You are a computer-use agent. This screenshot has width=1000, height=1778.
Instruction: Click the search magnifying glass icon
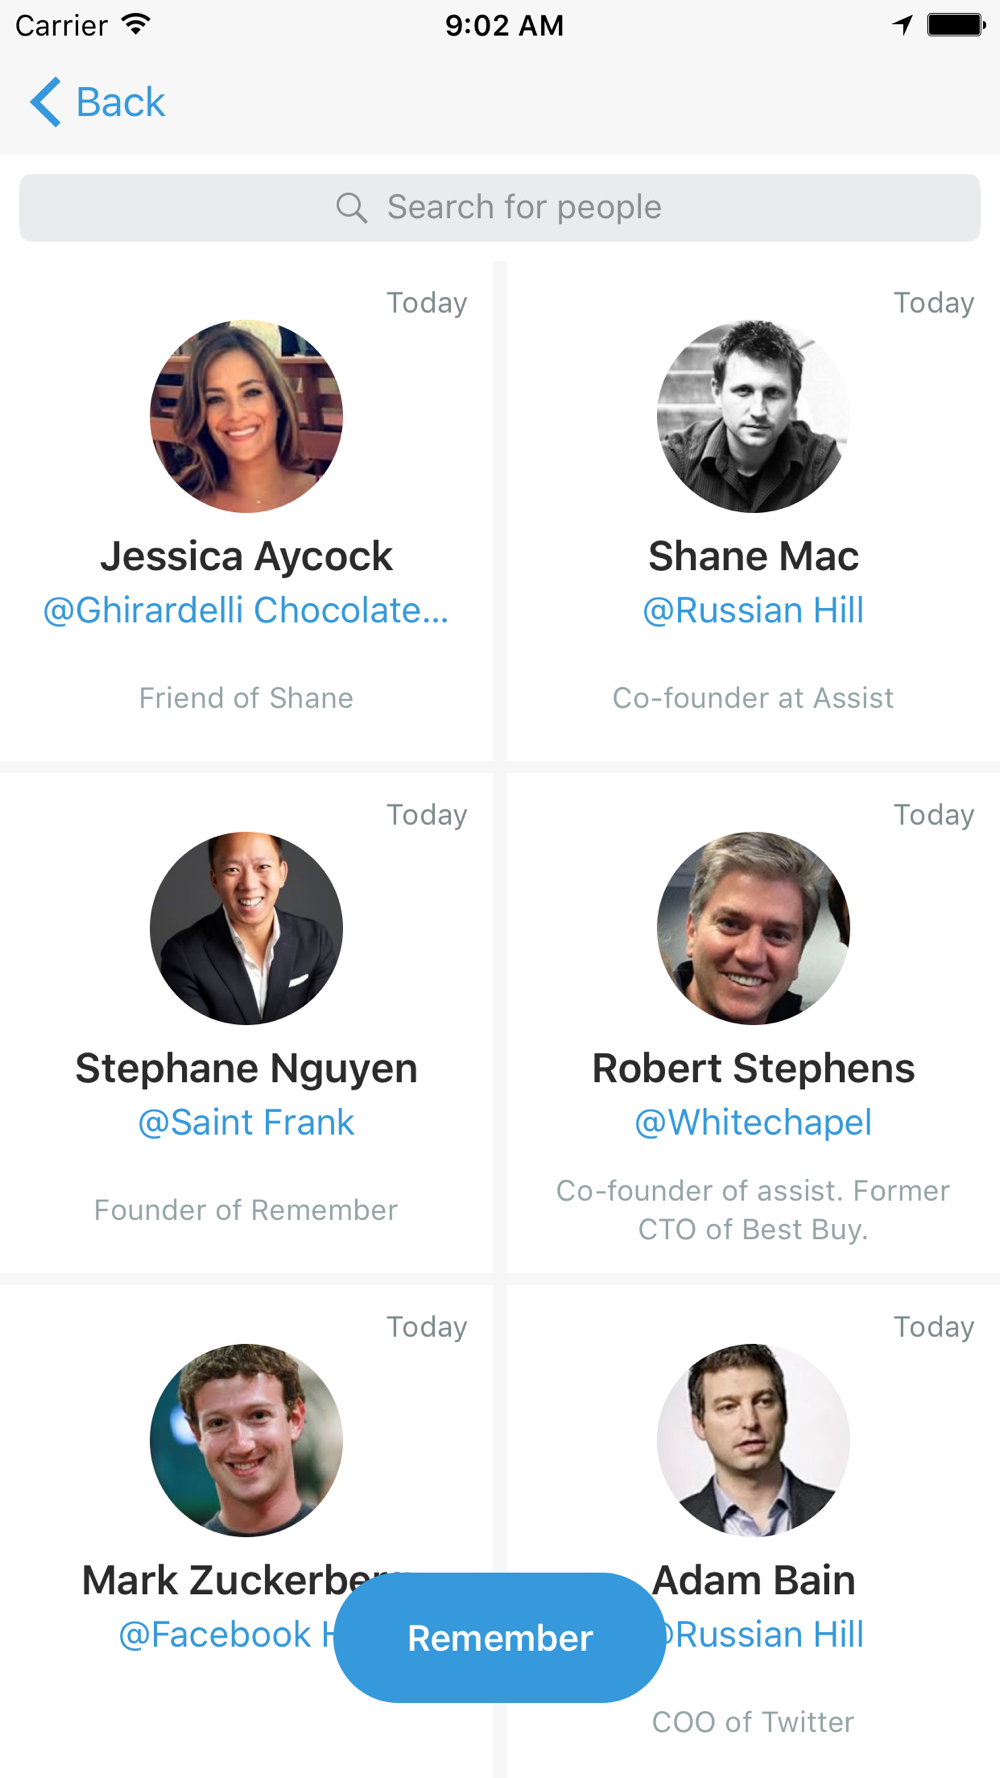coord(351,208)
